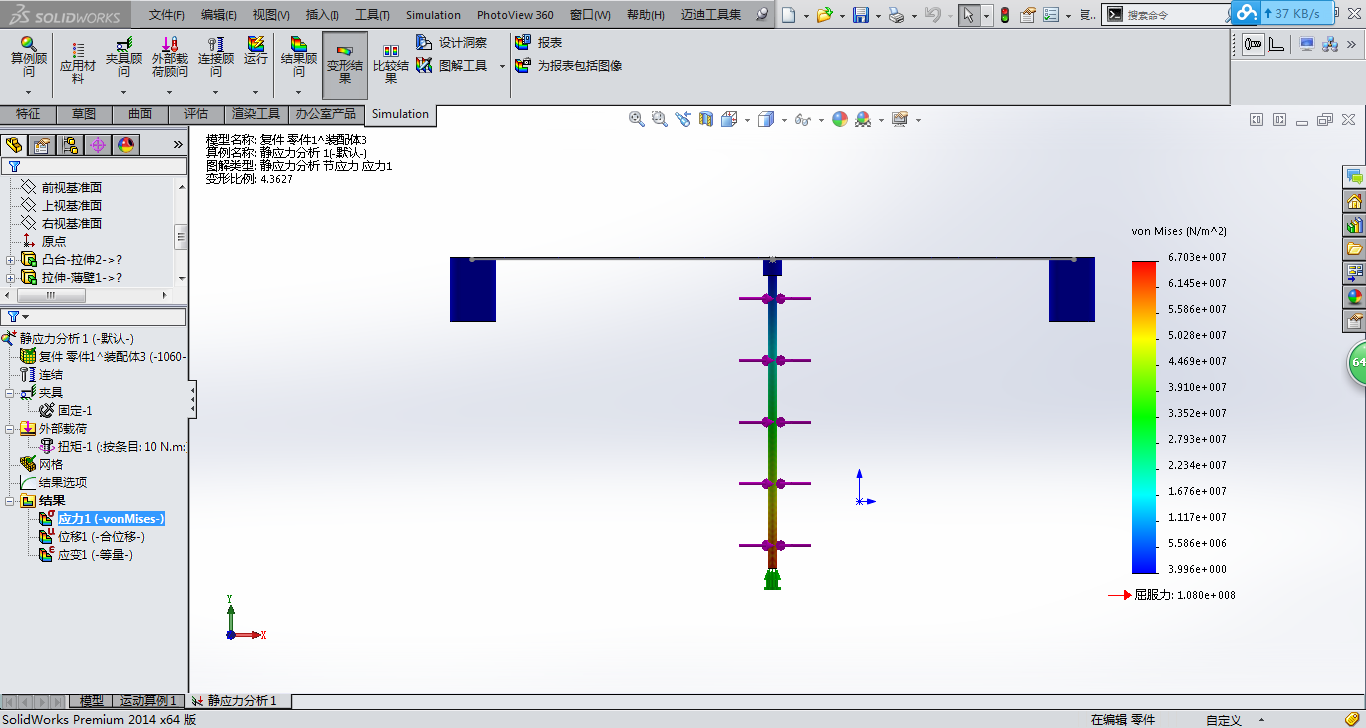Open the Connections Advisor (连接顾问)
The height and width of the screenshot is (728, 1366).
coord(216,58)
